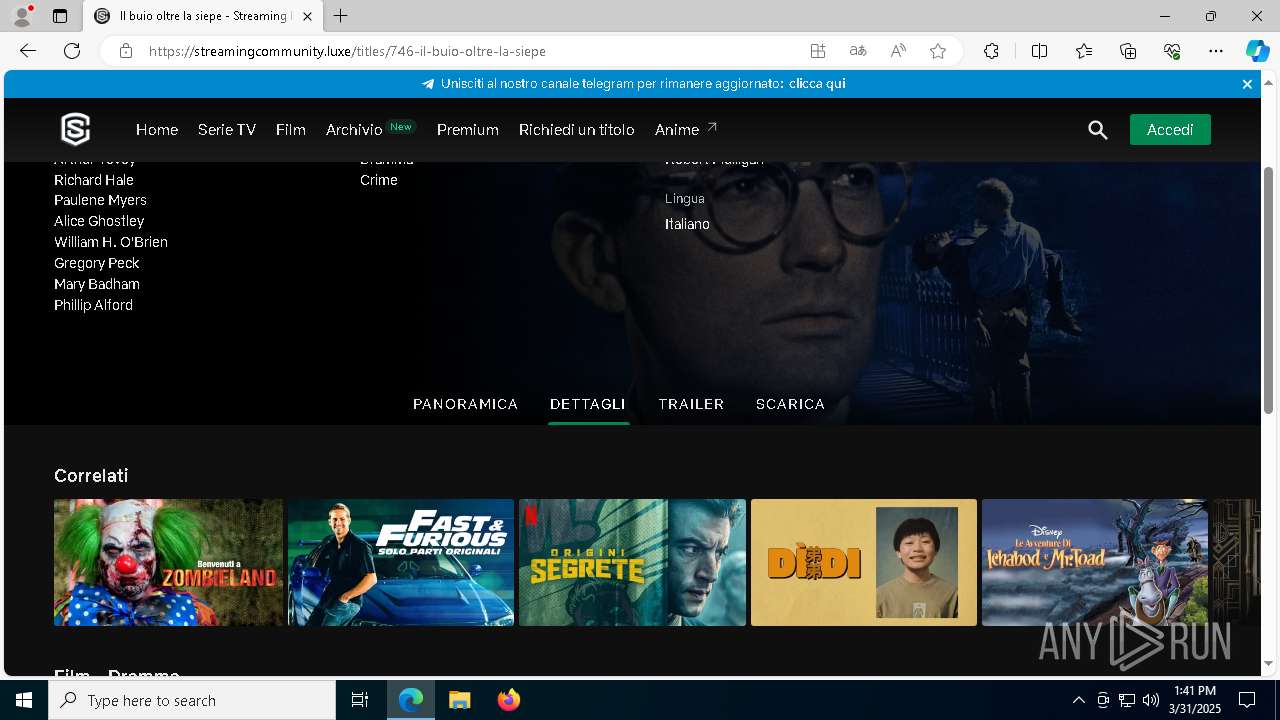Open the Edge profile avatar

(22, 16)
